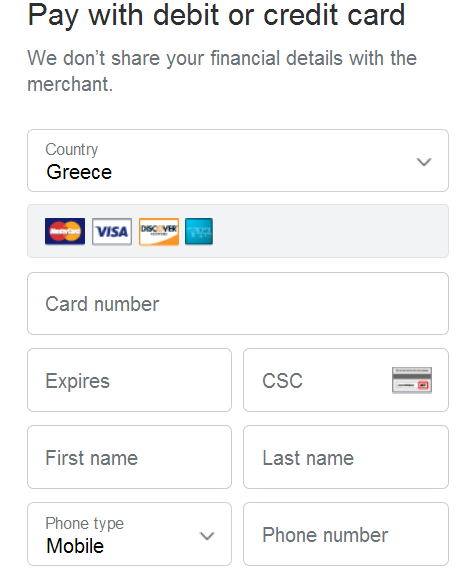
Task: Click the 'Pay with debit or credit card' heading
Action: click(216, 15)
